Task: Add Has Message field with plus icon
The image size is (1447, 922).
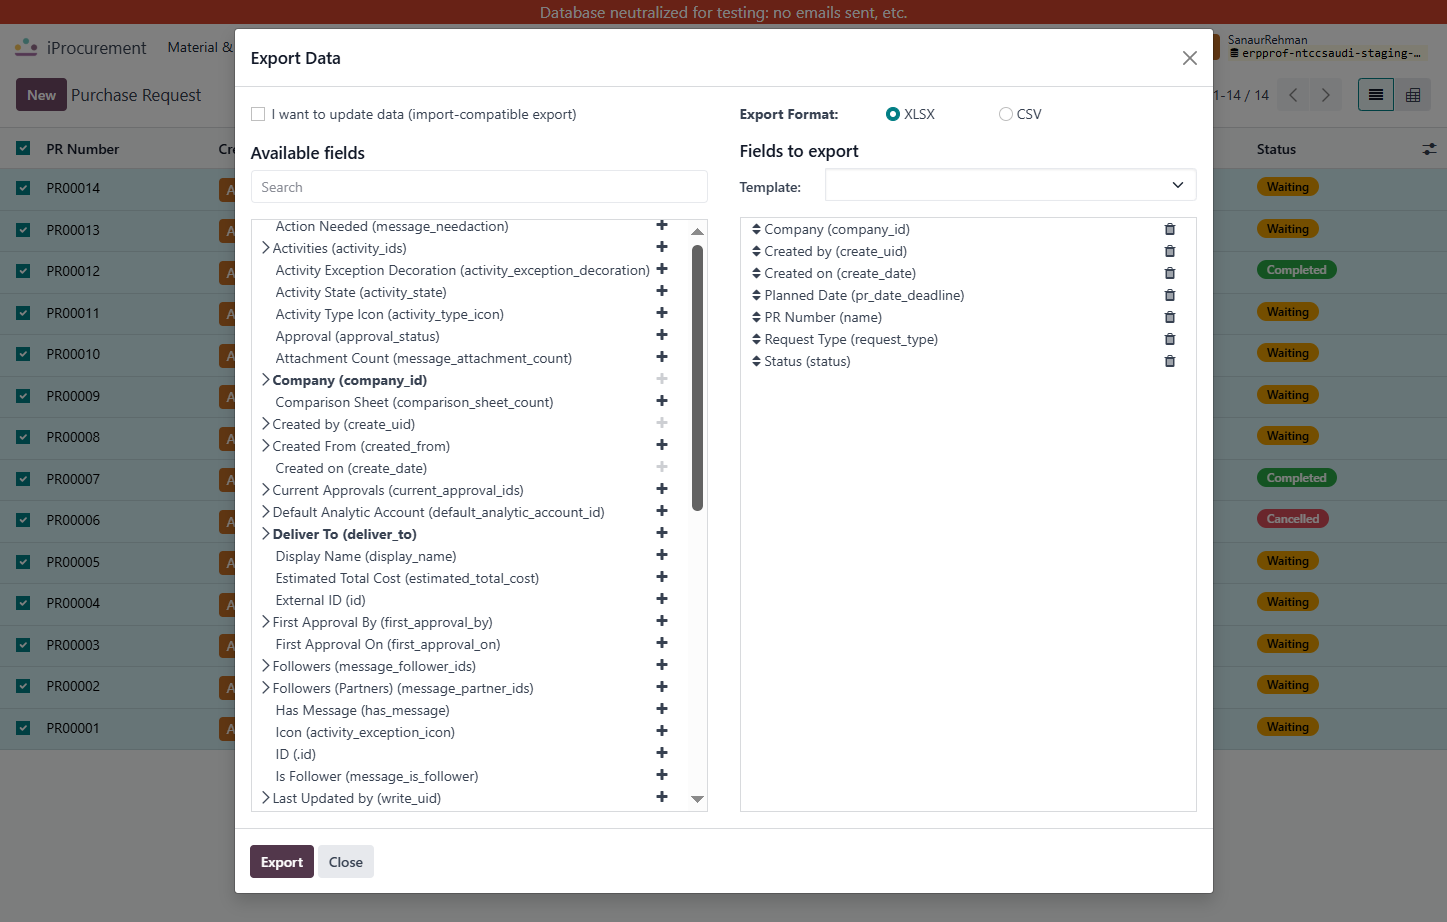Action: point(662,709)
